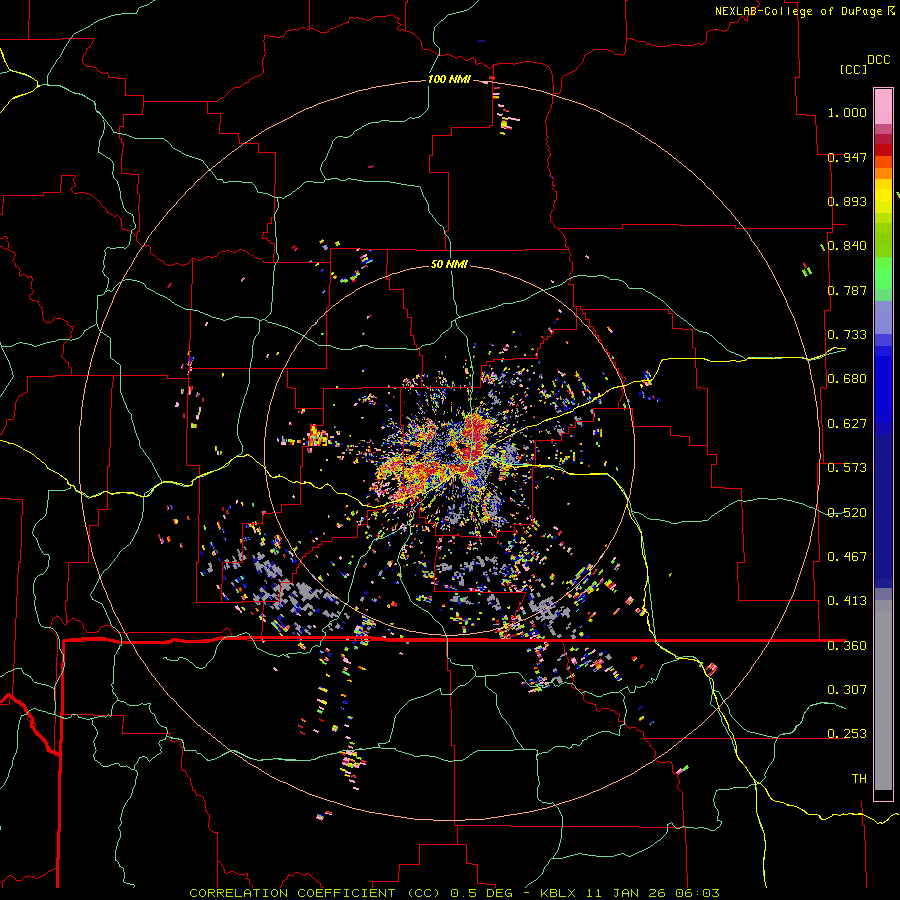Click the 0.307 color scale value

[x=847, y=689]
